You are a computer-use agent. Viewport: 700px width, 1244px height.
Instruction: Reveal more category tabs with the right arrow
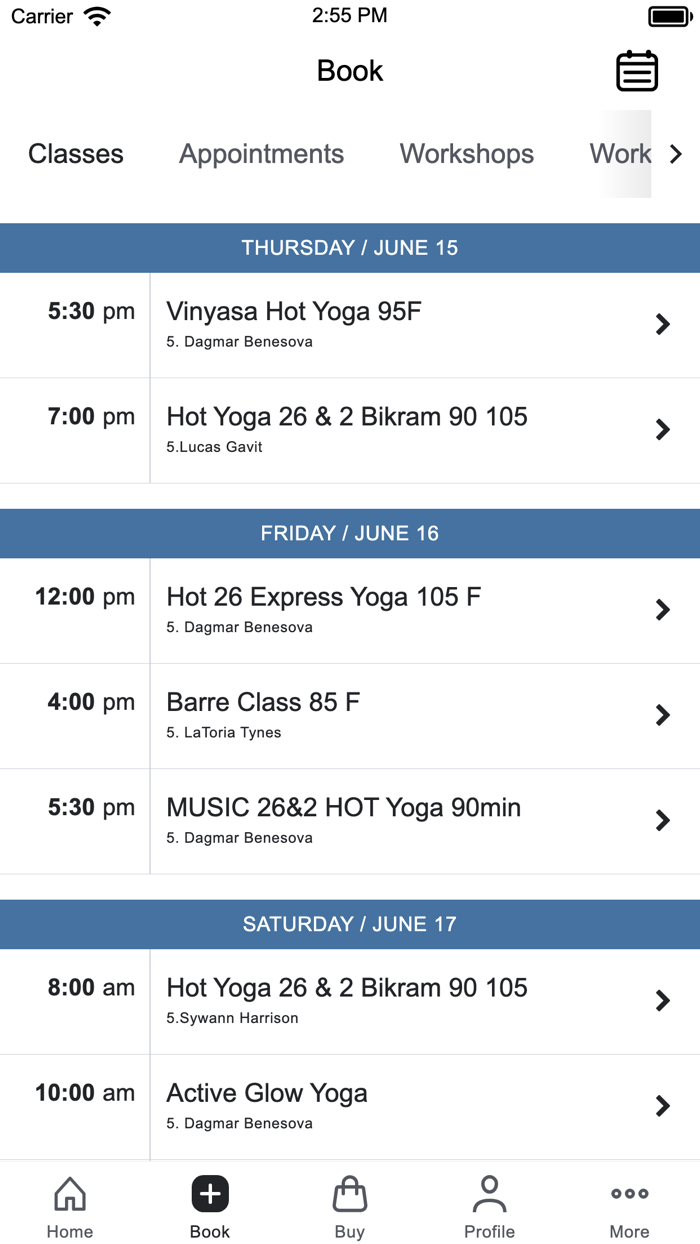pos(676,154)
